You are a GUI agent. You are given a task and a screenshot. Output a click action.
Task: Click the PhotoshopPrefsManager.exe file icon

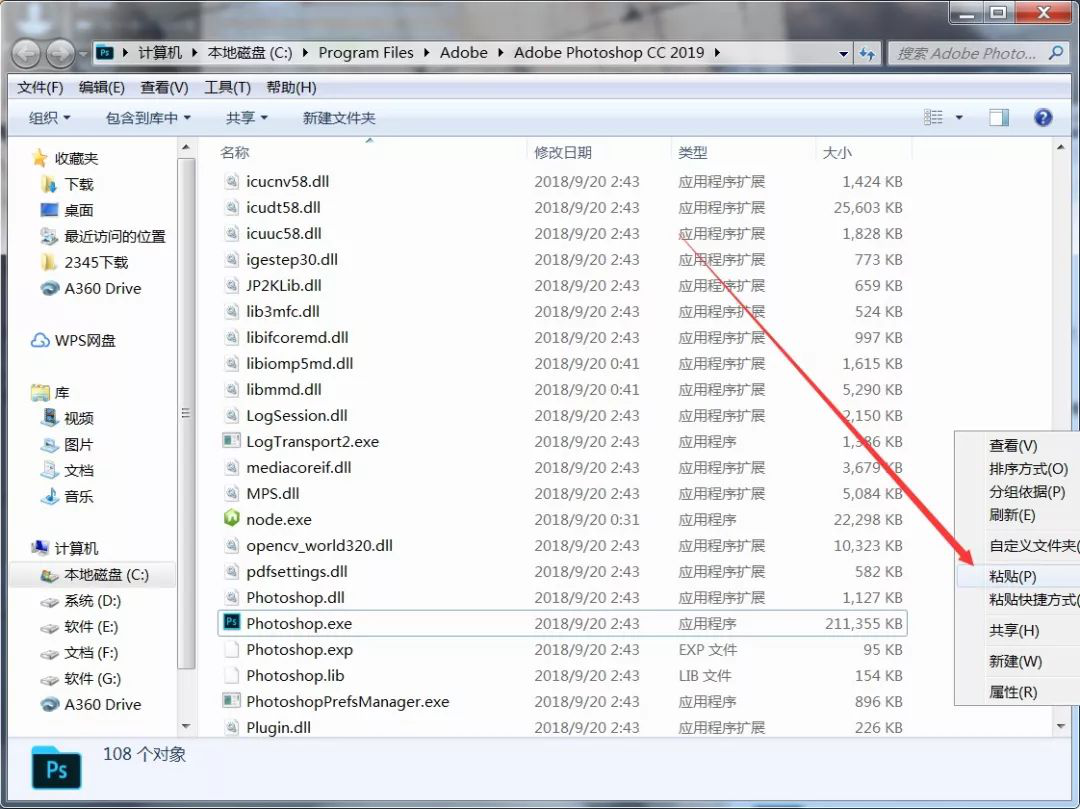click(231, 701)
